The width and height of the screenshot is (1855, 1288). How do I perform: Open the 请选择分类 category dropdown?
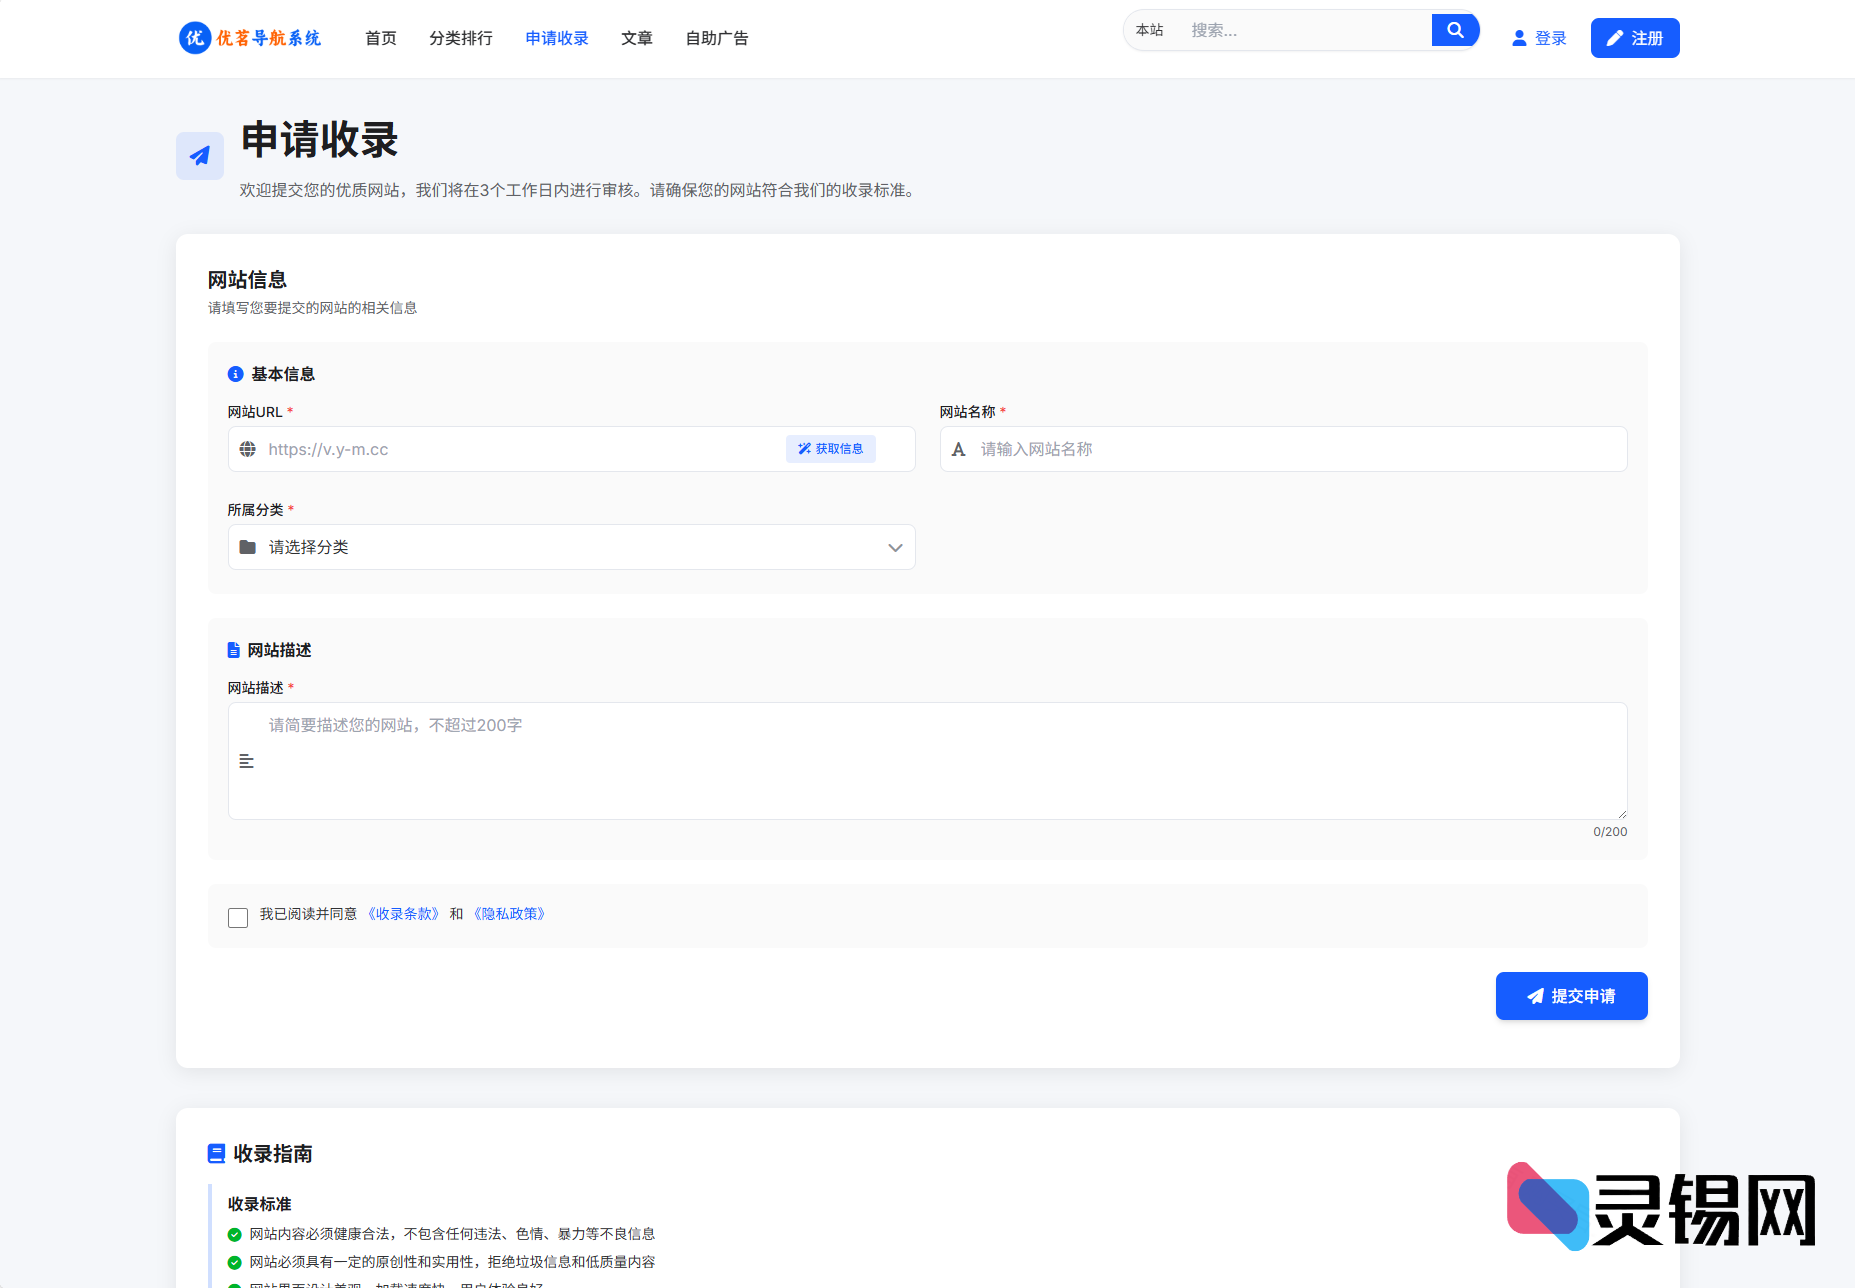pyautogui.click(x=571, y=548)
